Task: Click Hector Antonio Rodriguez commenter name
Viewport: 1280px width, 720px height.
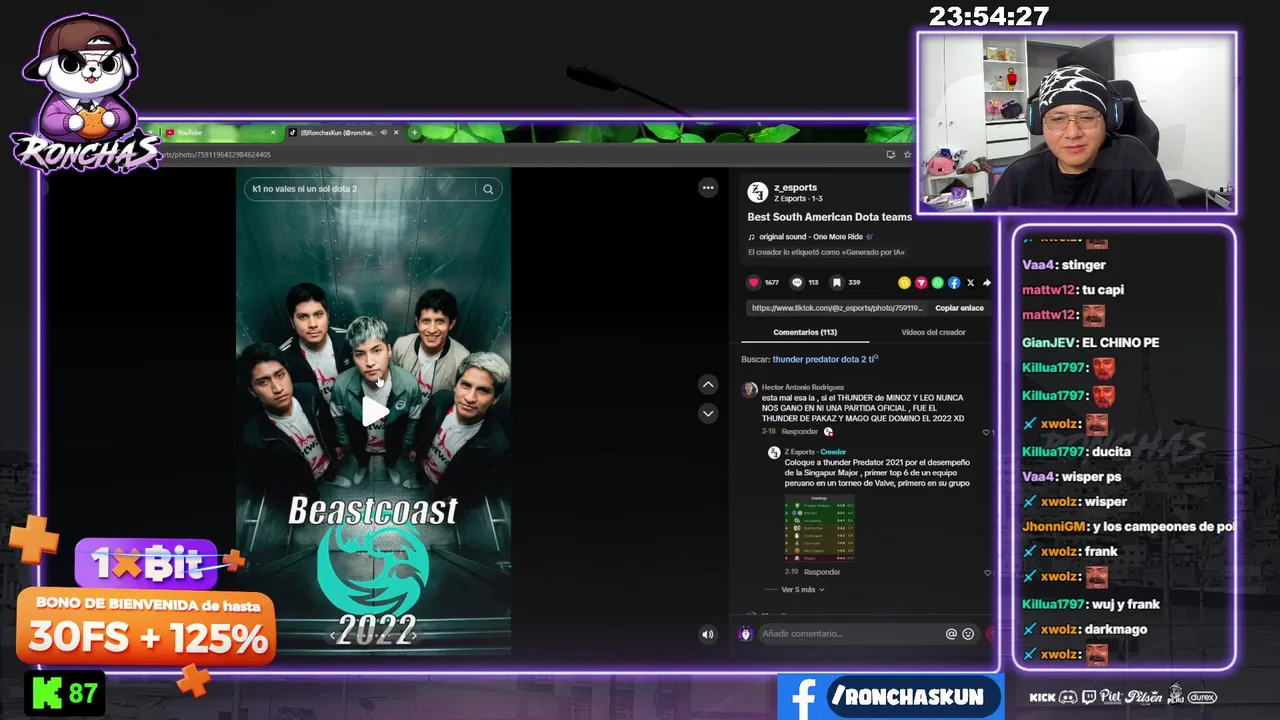Action: click(803, 387)
